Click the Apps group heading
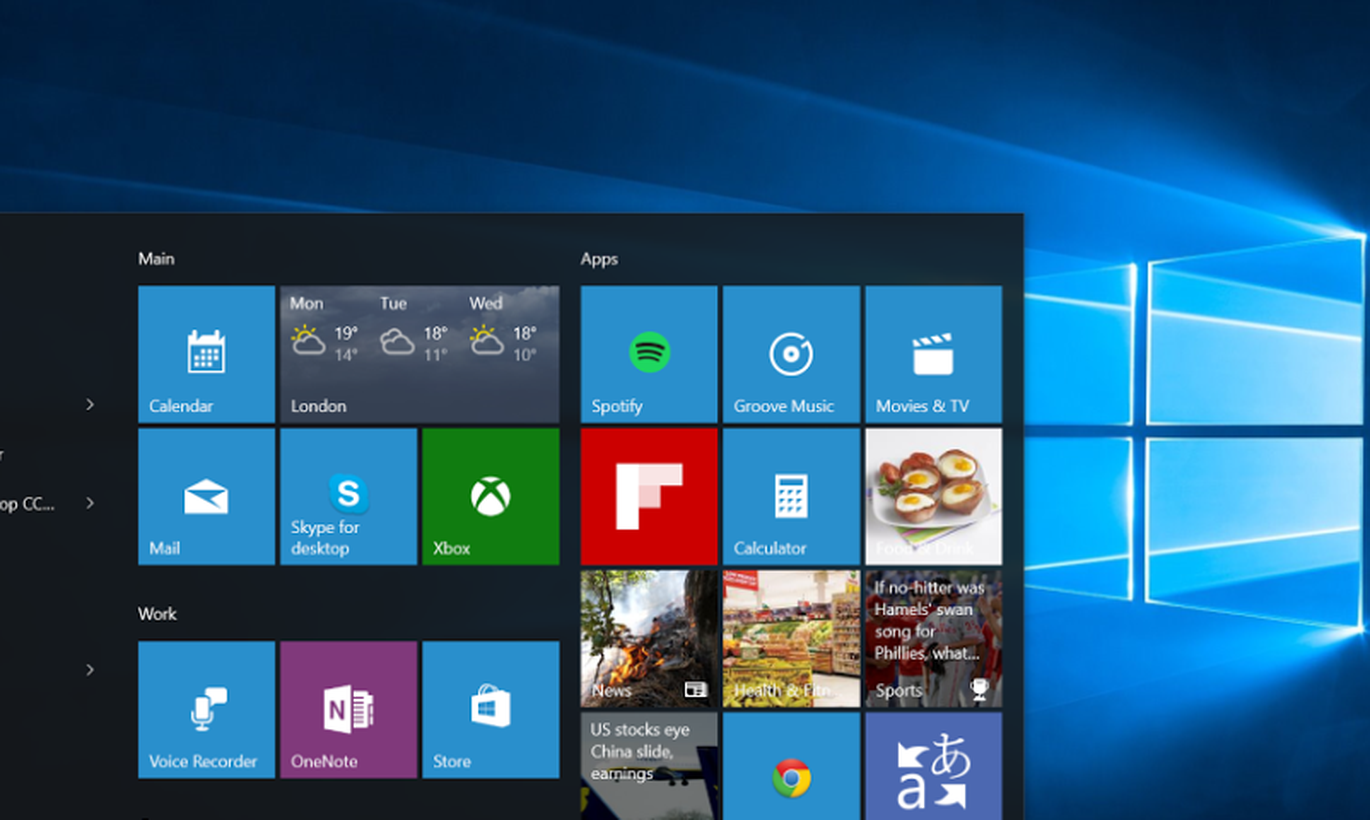1370x820 pixels. click(x=599, y=258)
